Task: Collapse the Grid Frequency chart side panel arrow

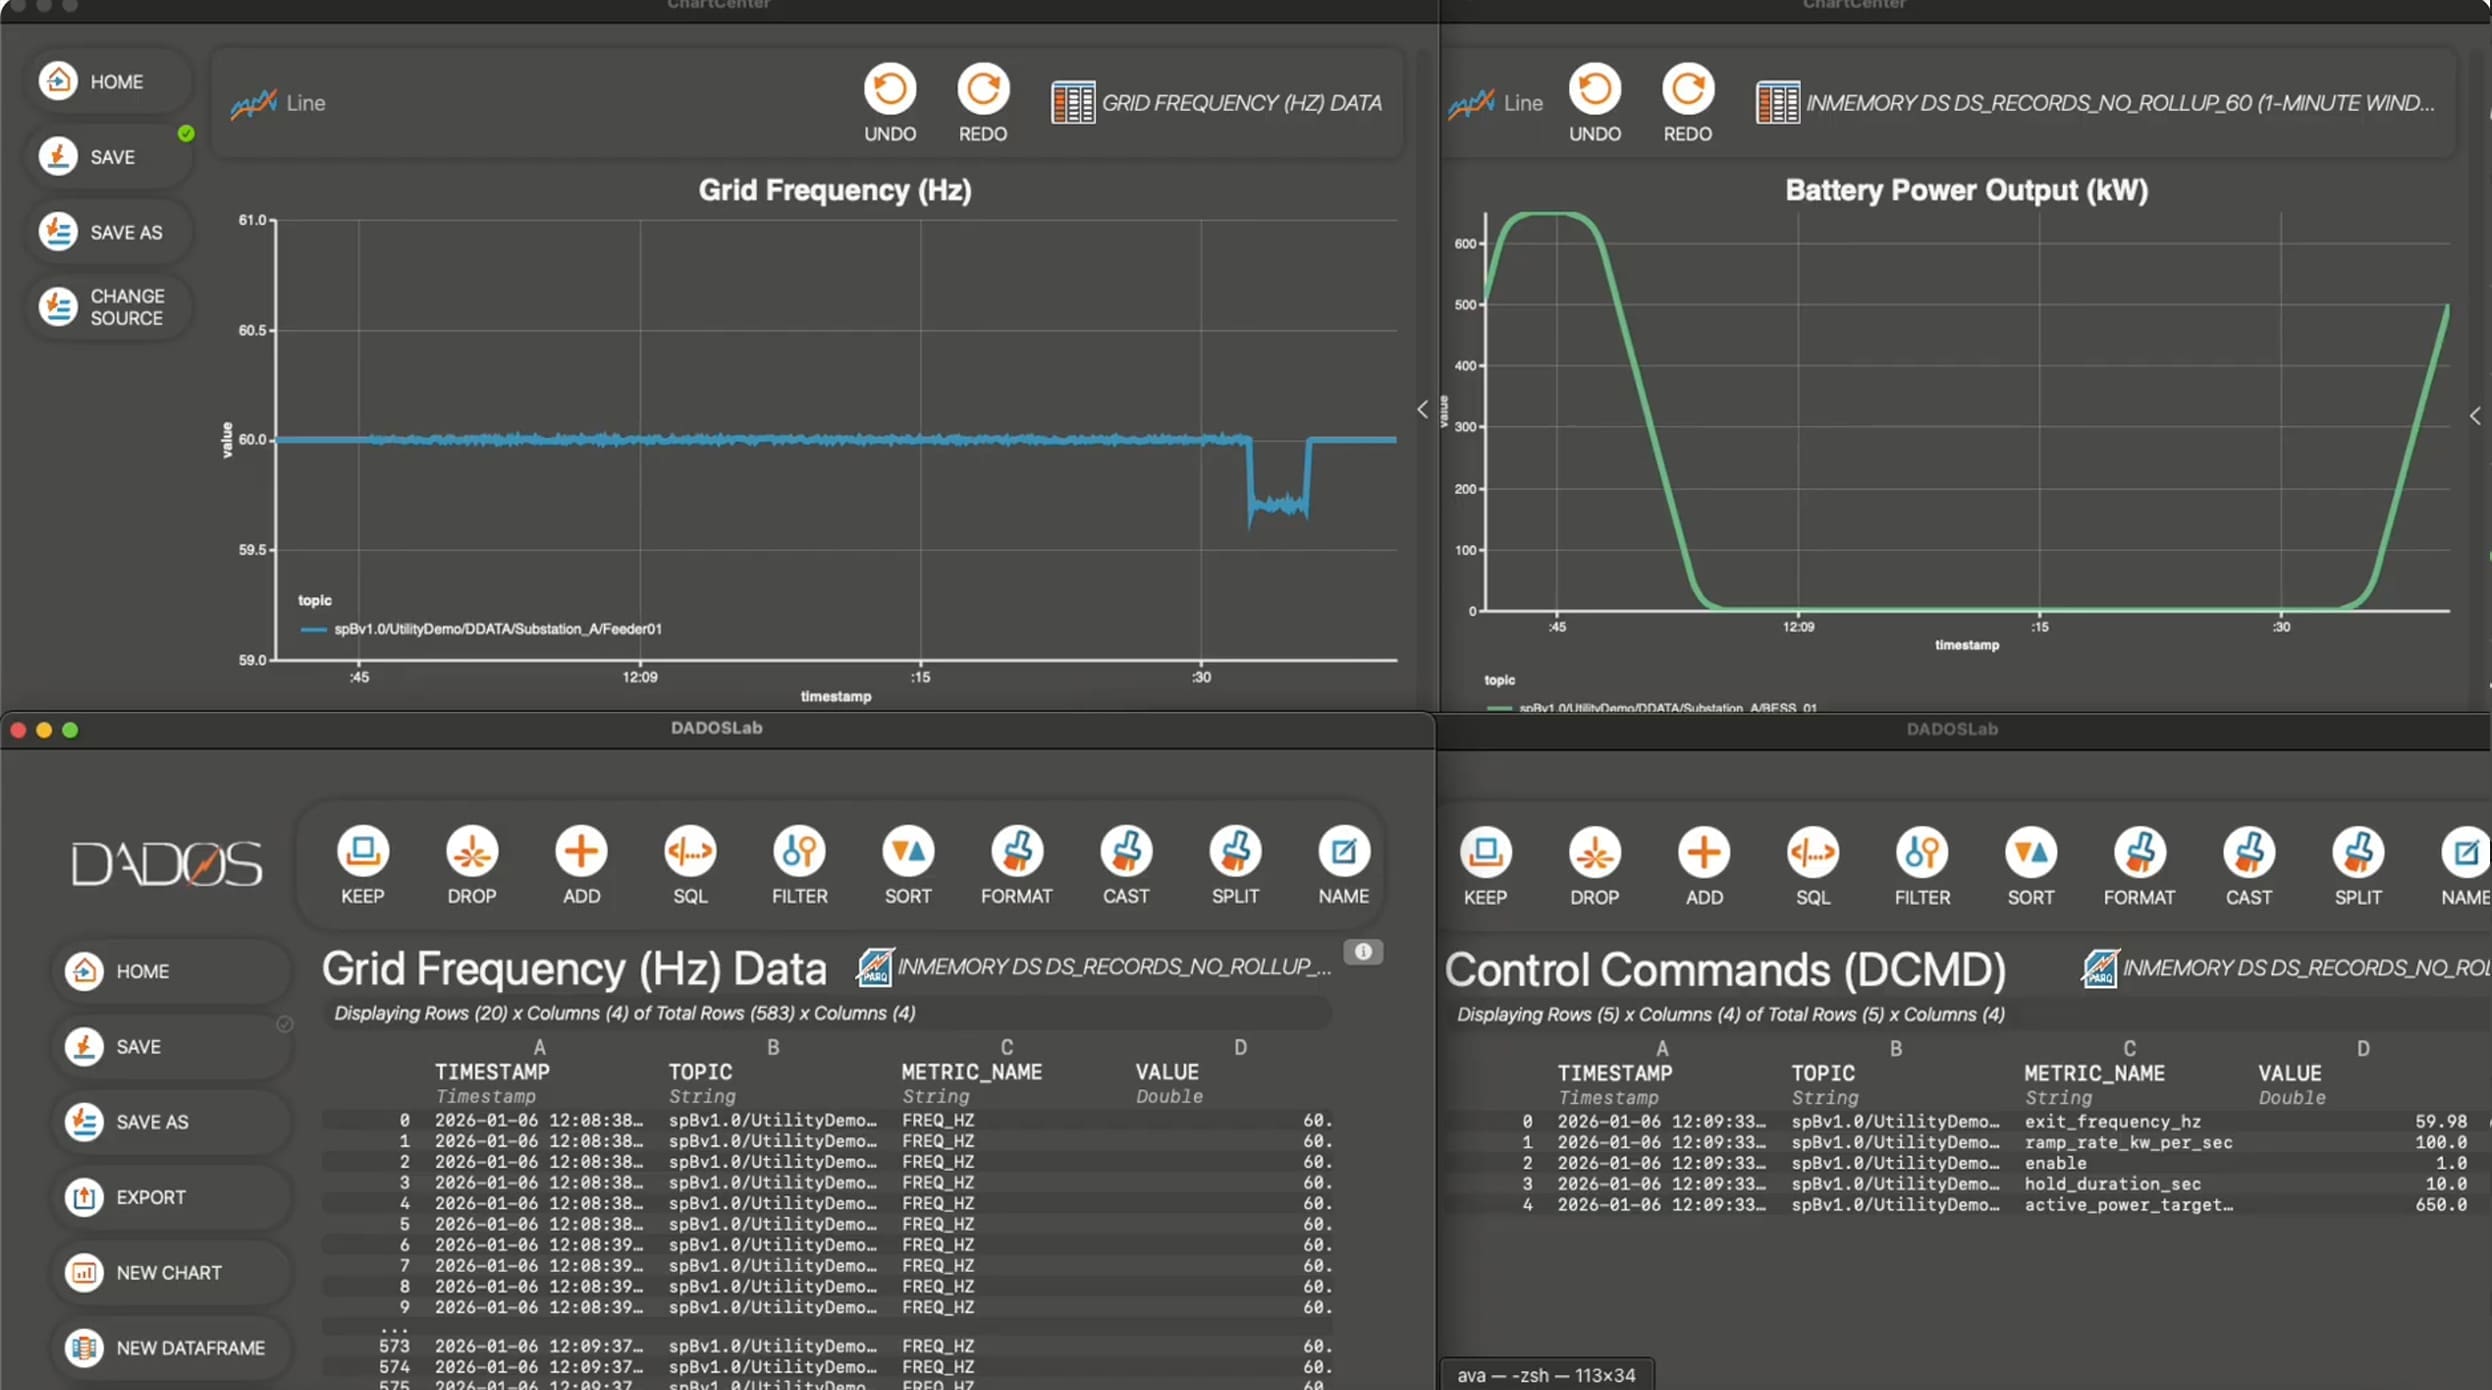Action: pos(1422,409)
